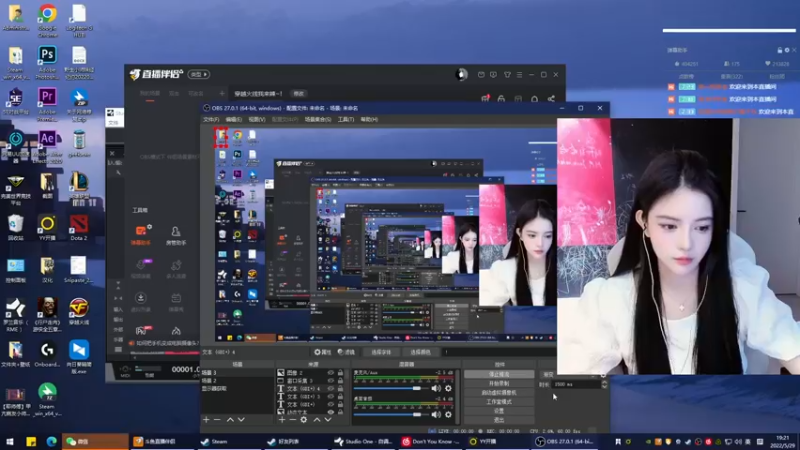
Task: Select the Dota 2 desktop icon
Action: (x=79, y=228)
